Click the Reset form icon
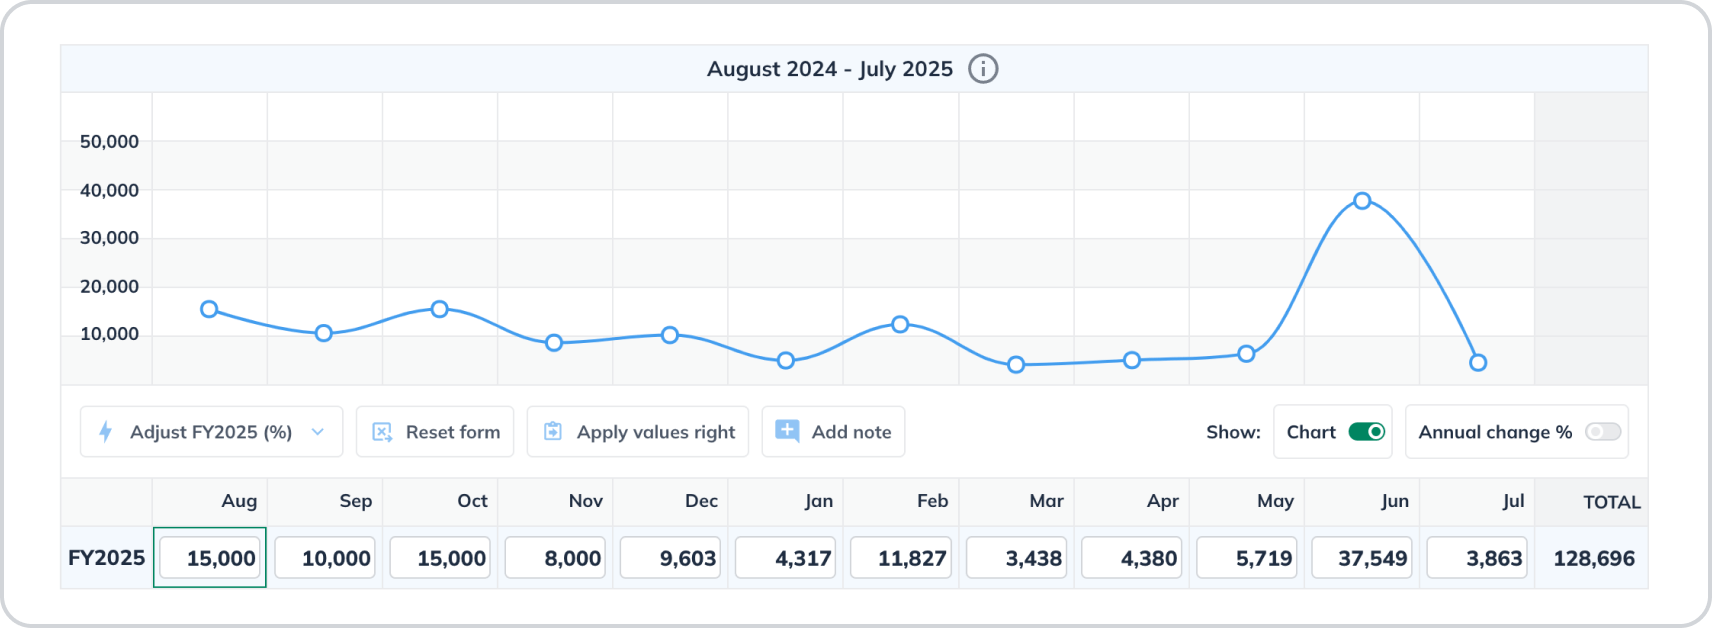This screenshot has height=628, width=1712. (x=382, y=432)
